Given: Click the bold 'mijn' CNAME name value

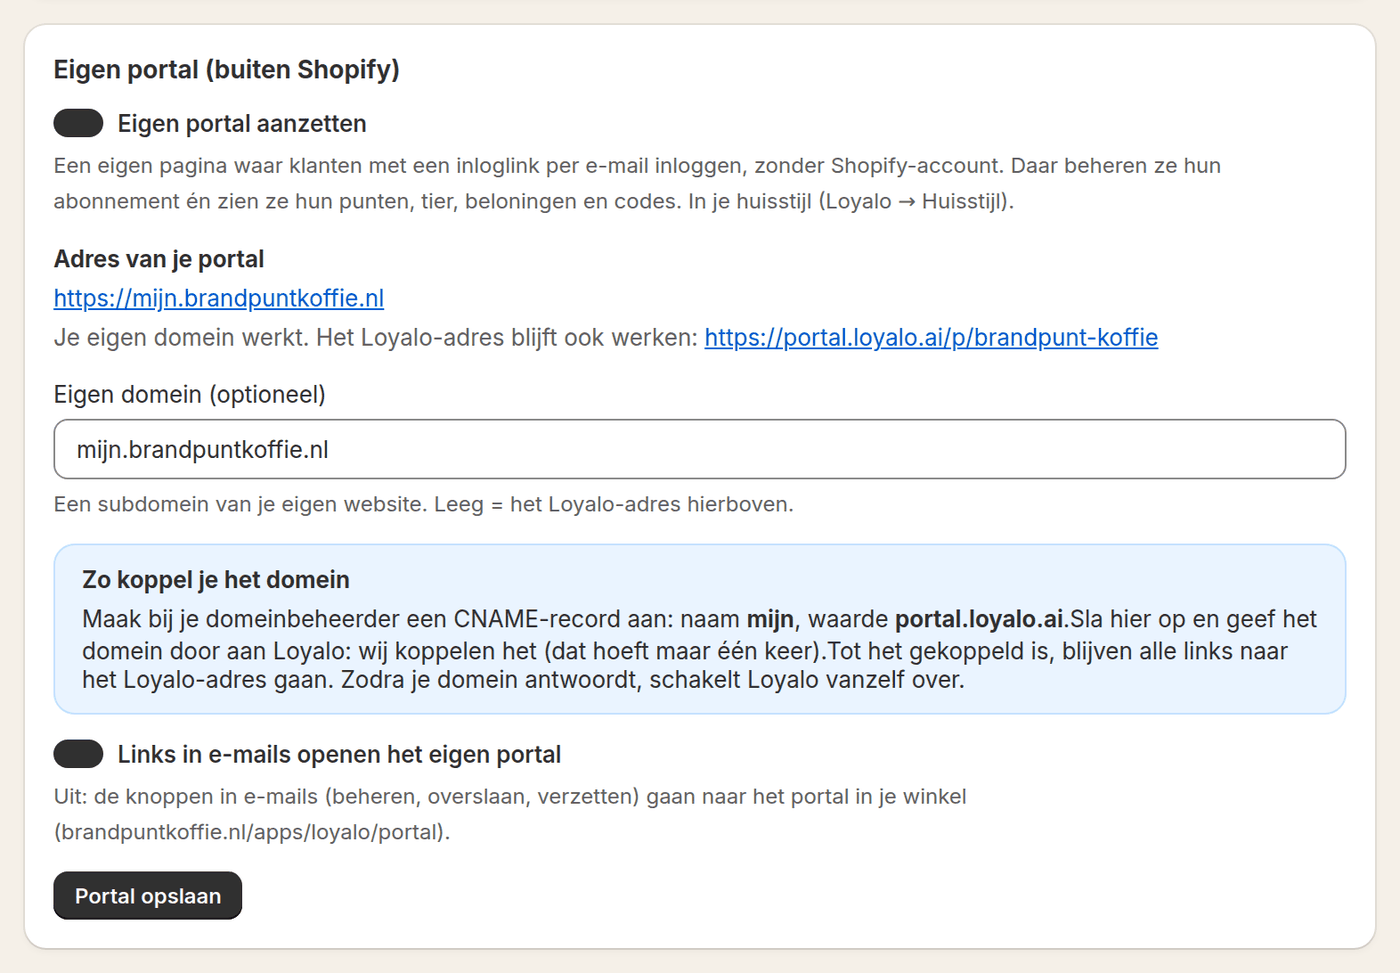Looking at the screenshot, I should 770,619.
